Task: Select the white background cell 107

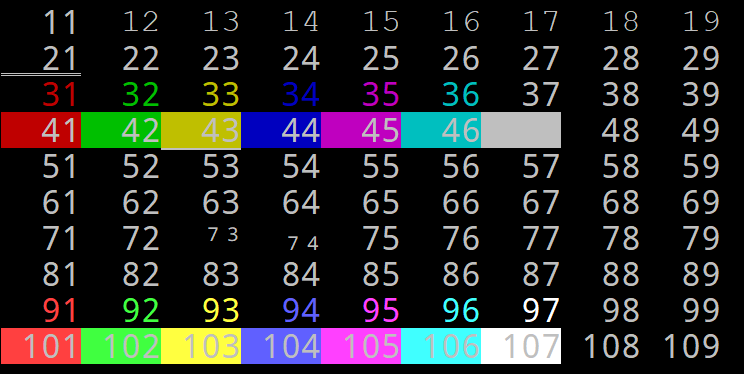Action: (x=521, y=346)
